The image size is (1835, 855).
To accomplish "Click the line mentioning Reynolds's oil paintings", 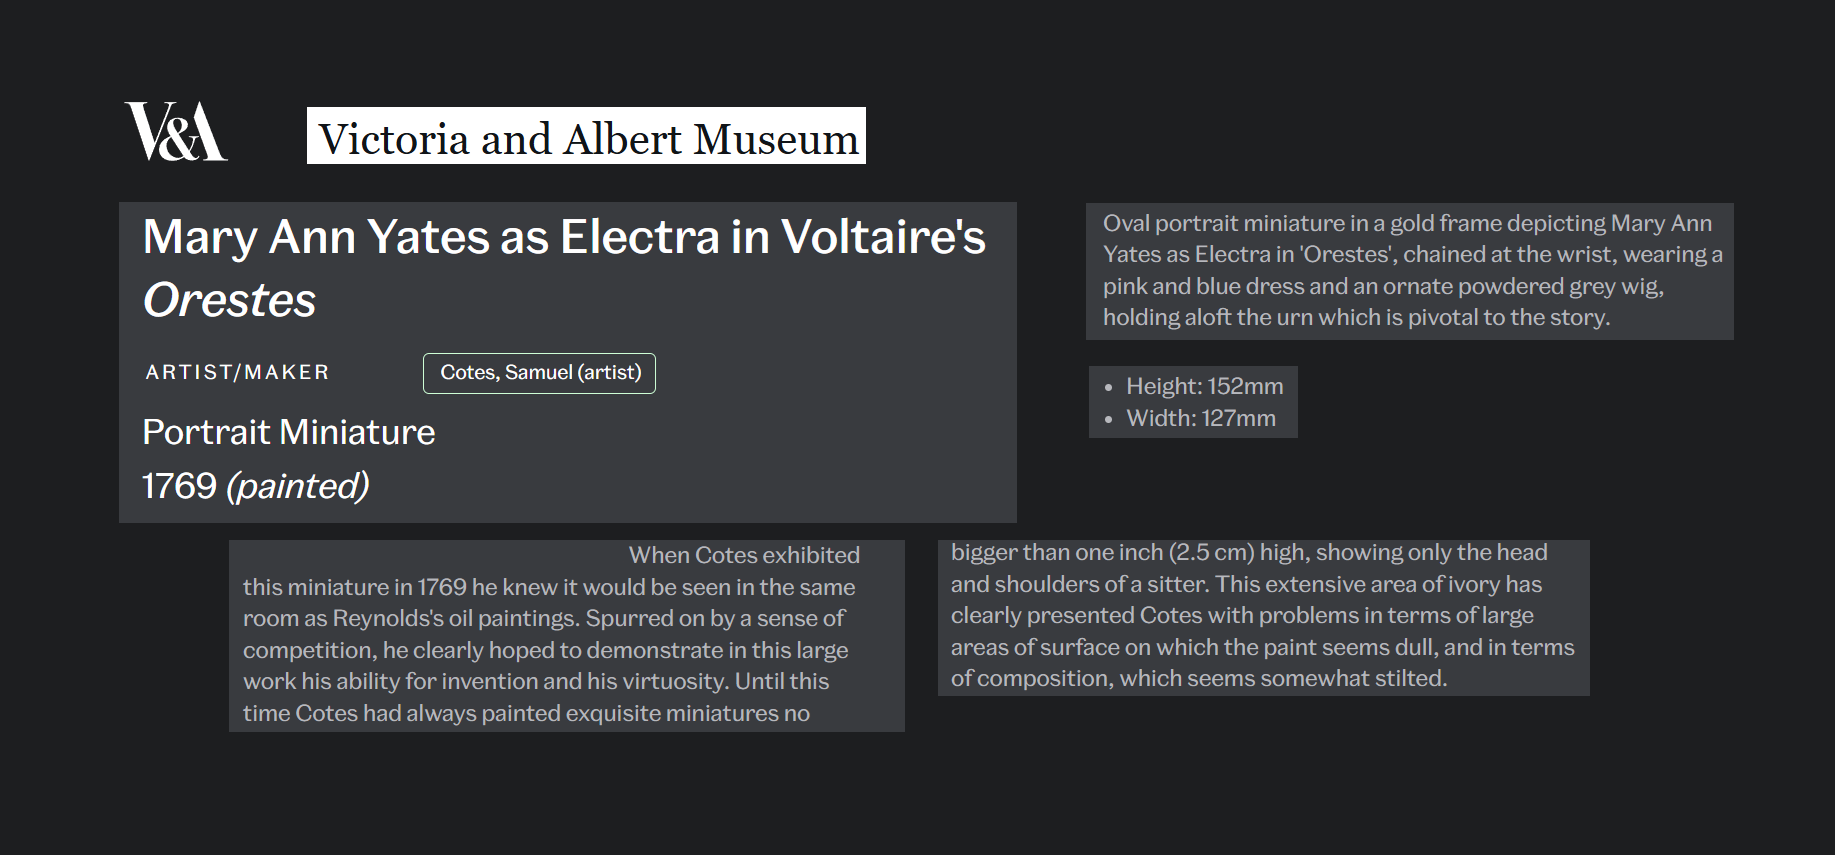I will [543, 618].
